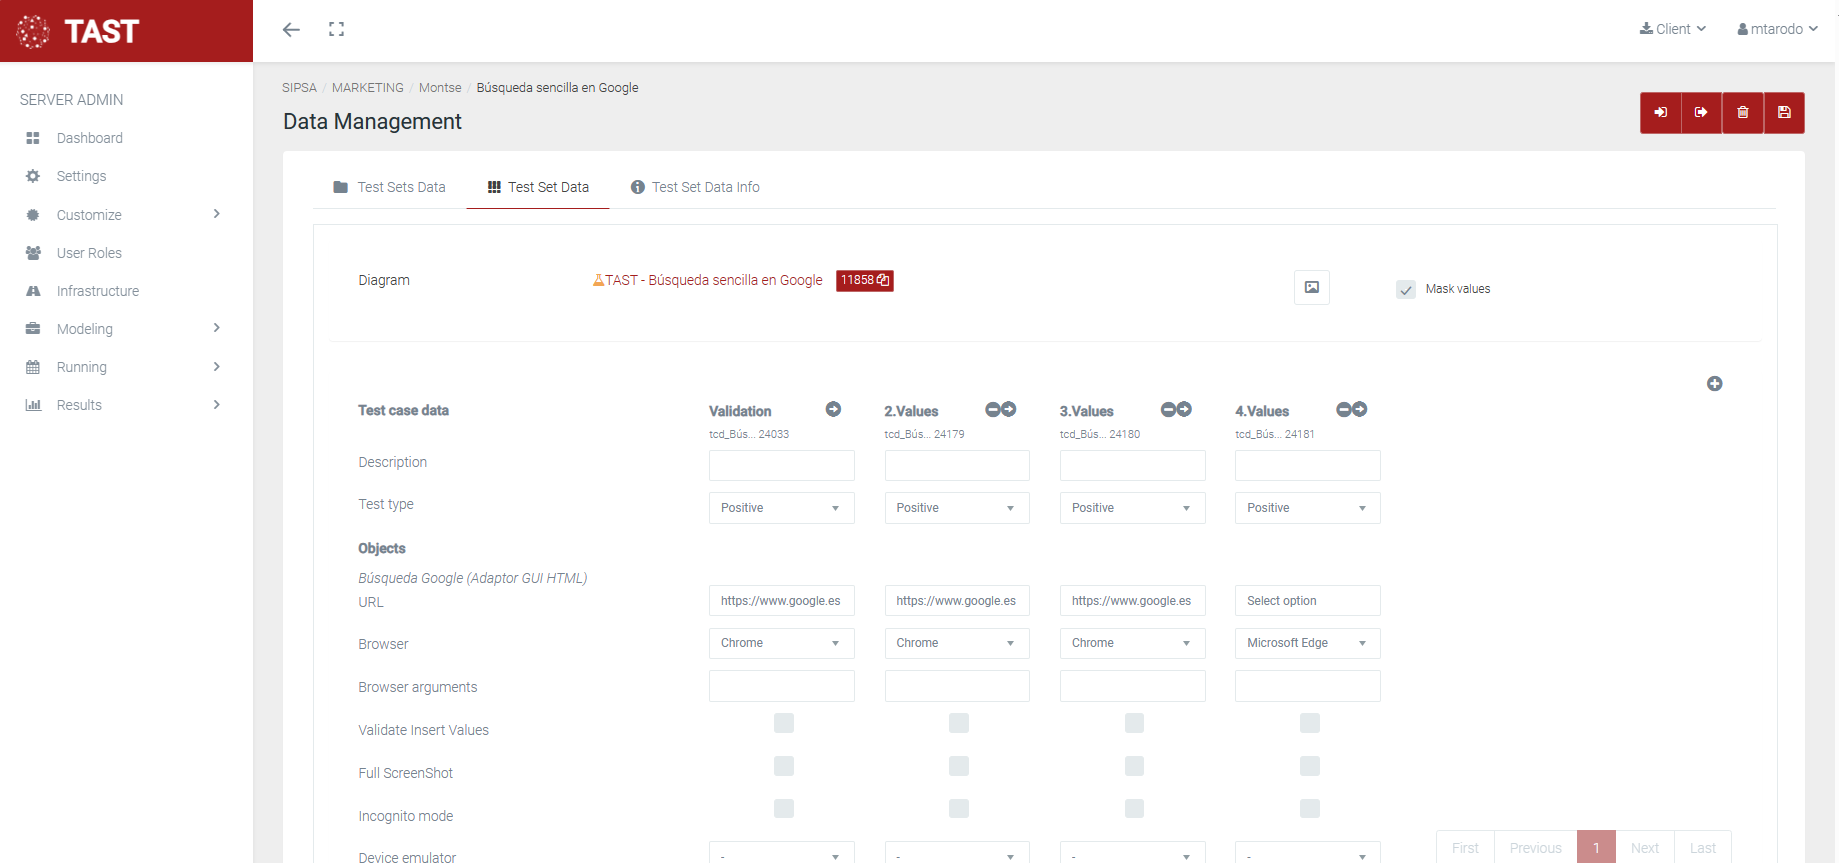Viewport: 1839px width, 863px height.
Task: Click the Description field under 3.Values
Action: [x=1132, y=466]
